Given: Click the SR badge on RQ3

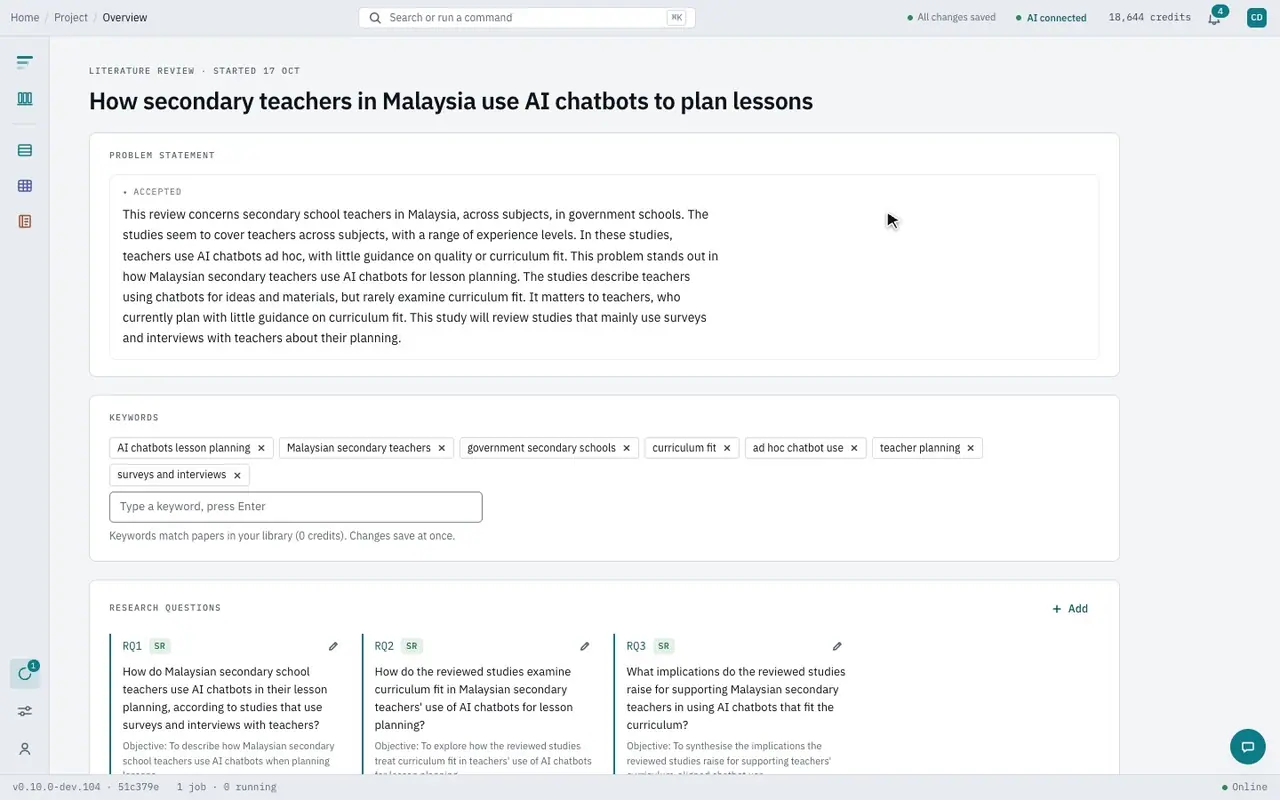Looking at the screenshot, I should (663, 646).
